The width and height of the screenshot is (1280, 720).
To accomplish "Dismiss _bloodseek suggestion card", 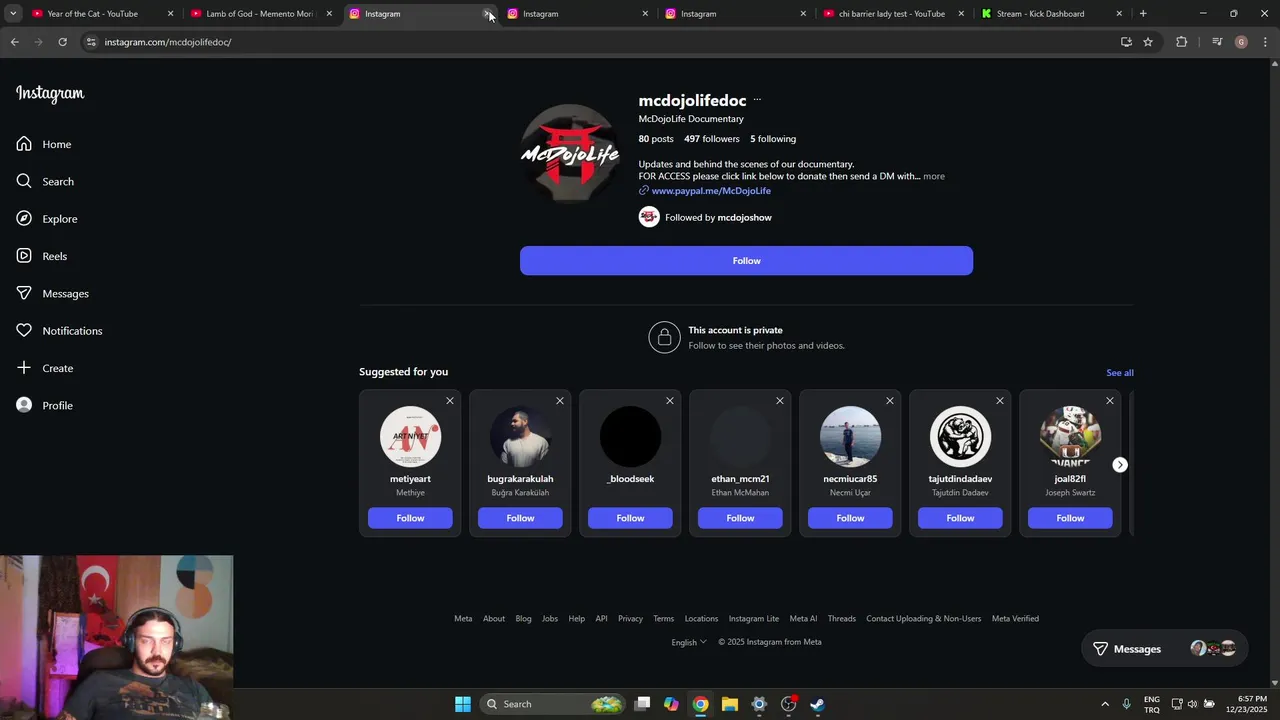I will pyautogui.click(x=670, y=400).
